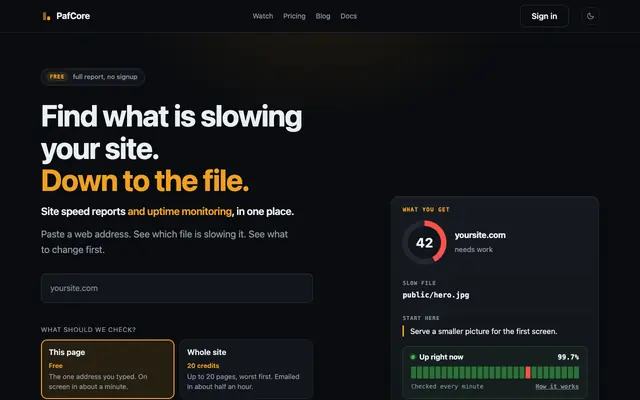Click the PafCore logo icon

(47, 16)
